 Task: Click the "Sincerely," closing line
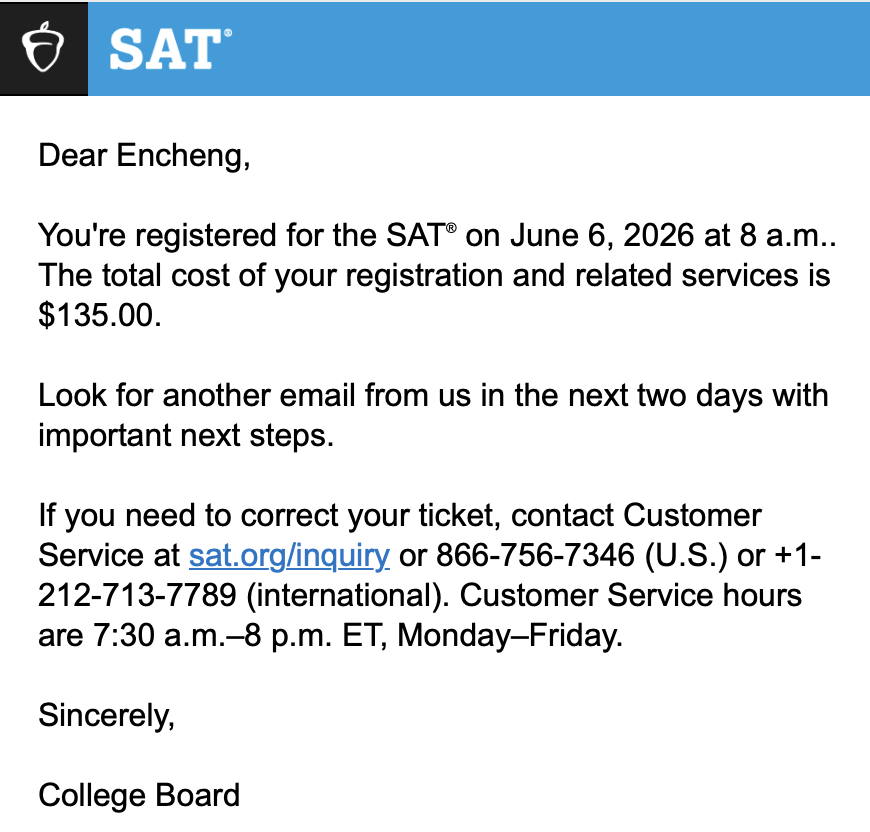(x=106, y=715)
